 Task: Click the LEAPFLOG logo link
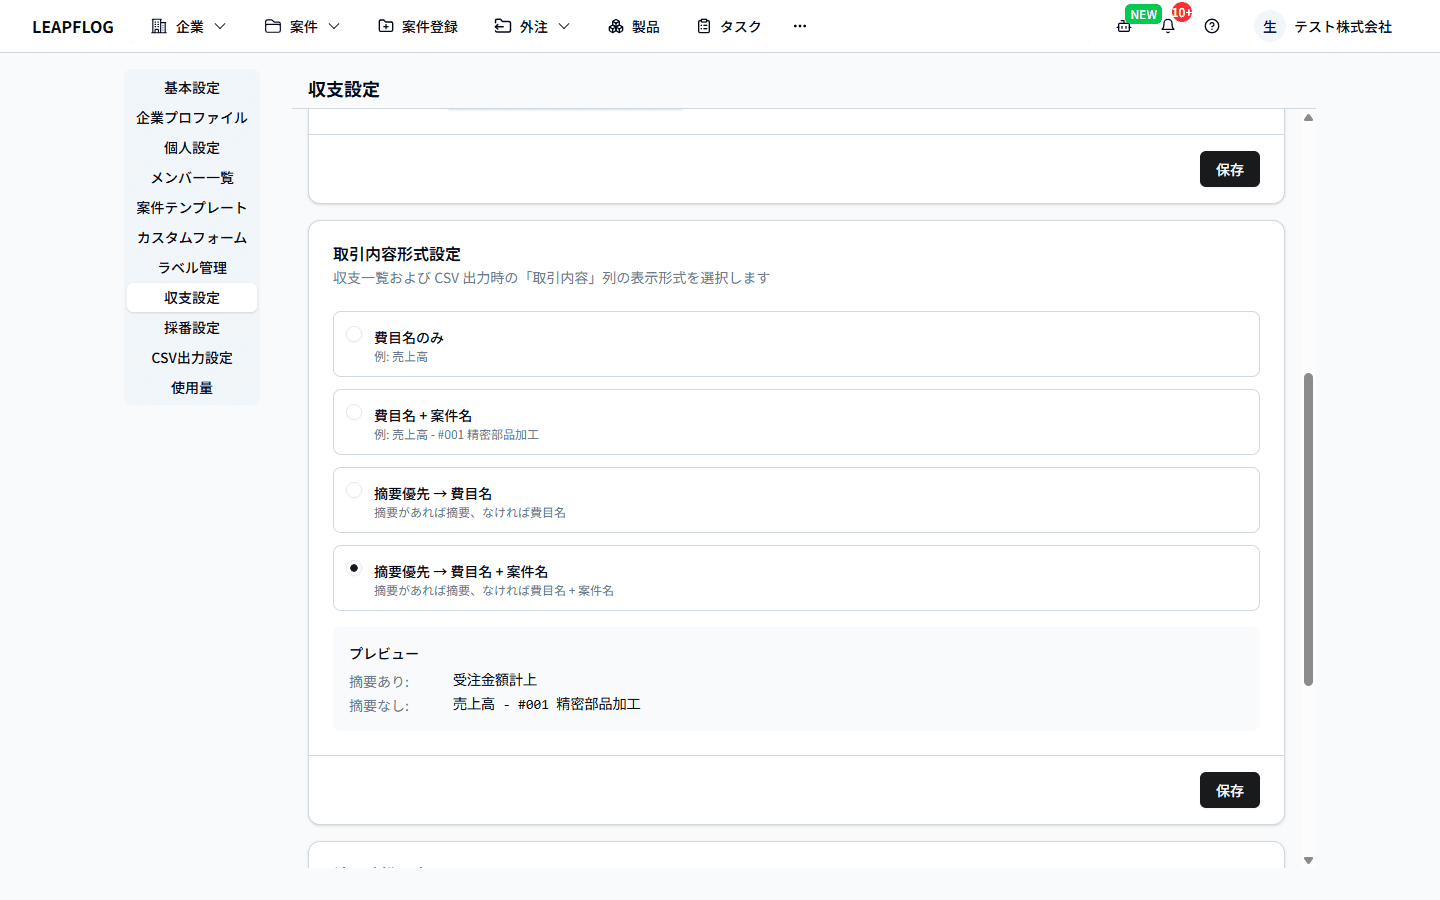click(x=73, y=27)
